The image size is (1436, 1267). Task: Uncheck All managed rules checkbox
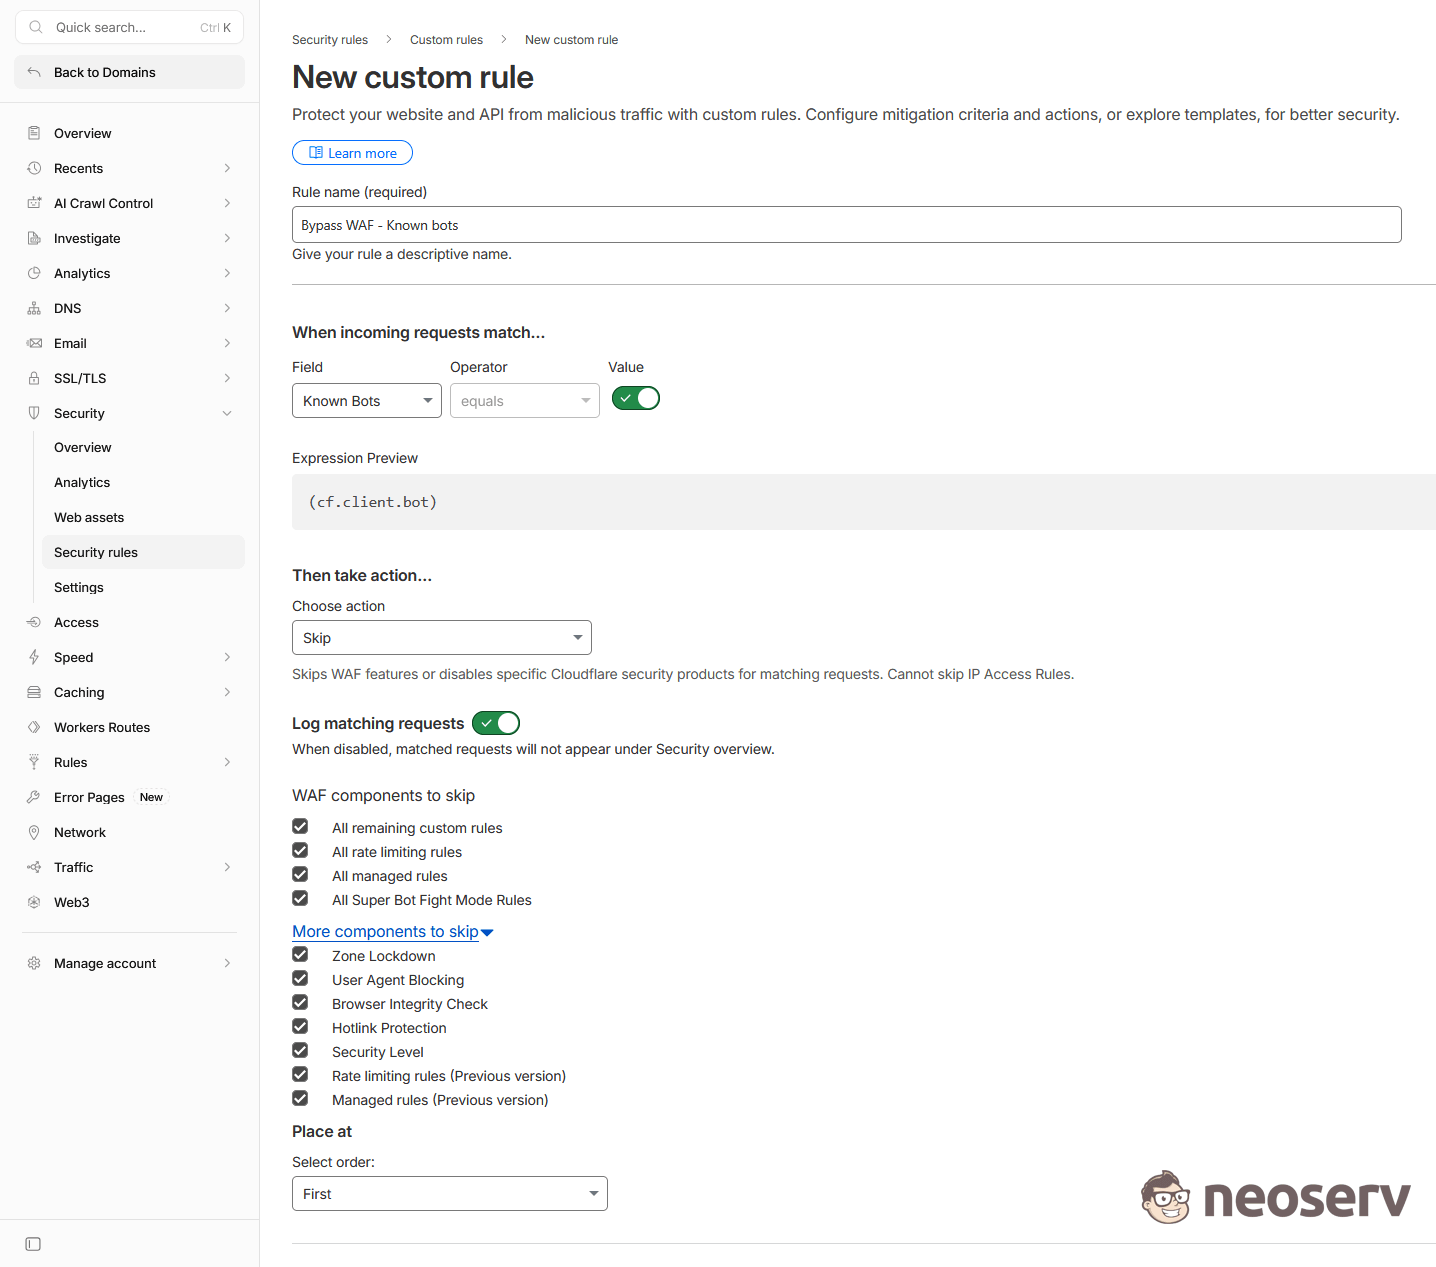pyautogui.click(x=300, y=874)
